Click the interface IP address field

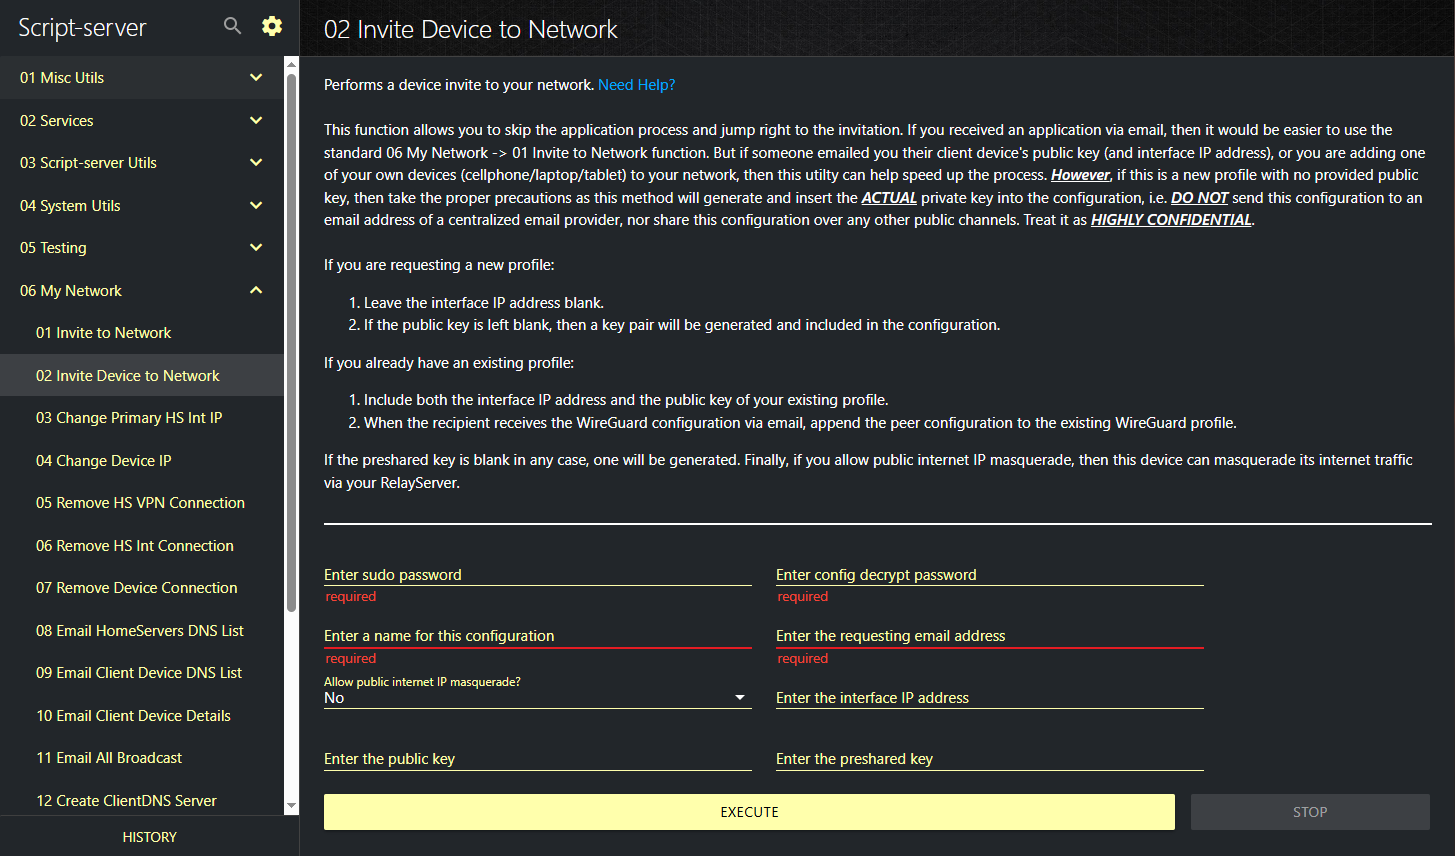[989, 698]
